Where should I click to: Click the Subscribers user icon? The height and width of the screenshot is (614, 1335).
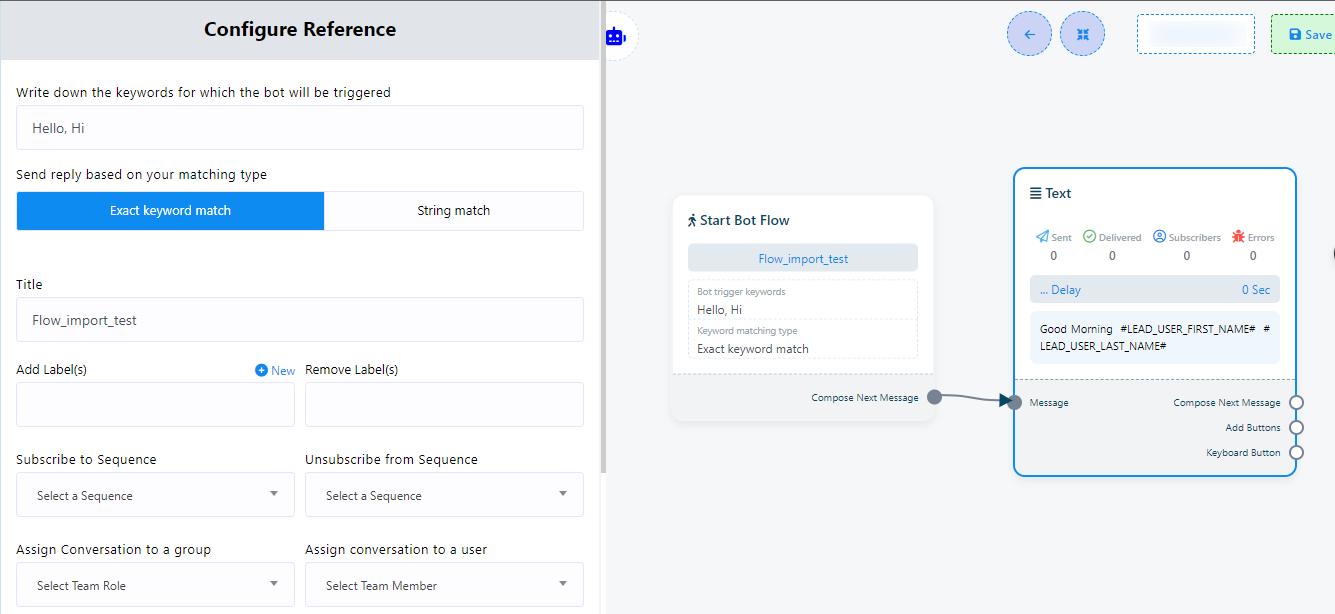point(1159,237)
